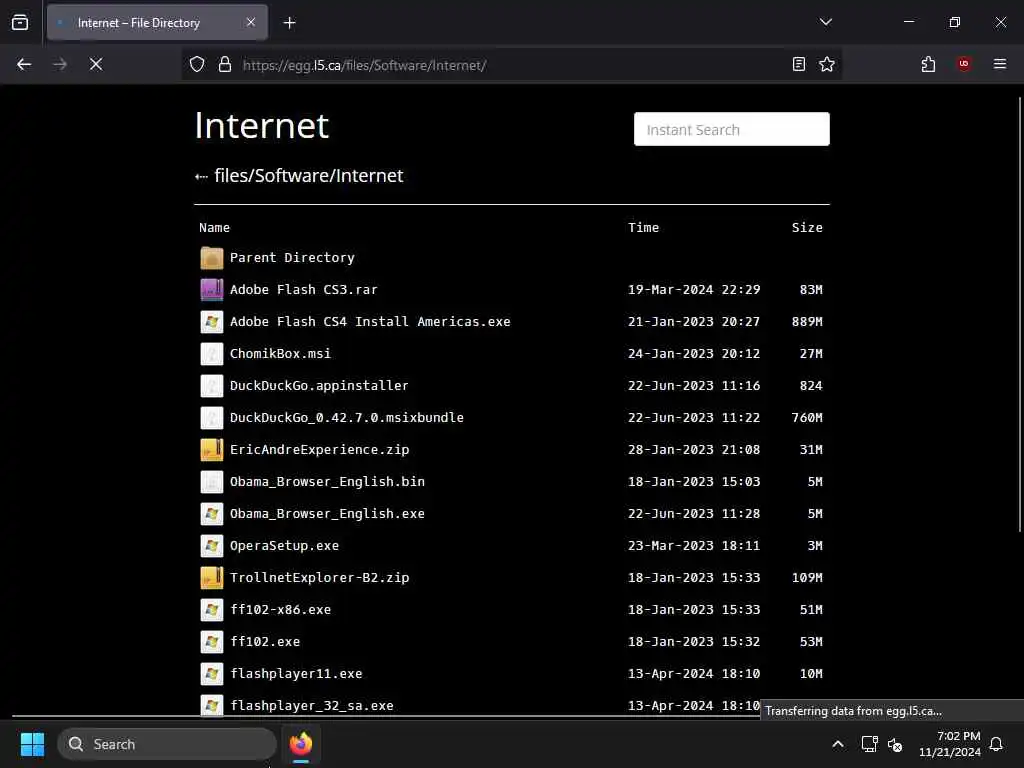The image size is (1024, 768).
Task: Download ff102-x86.exe
Action: pos(280,609)
